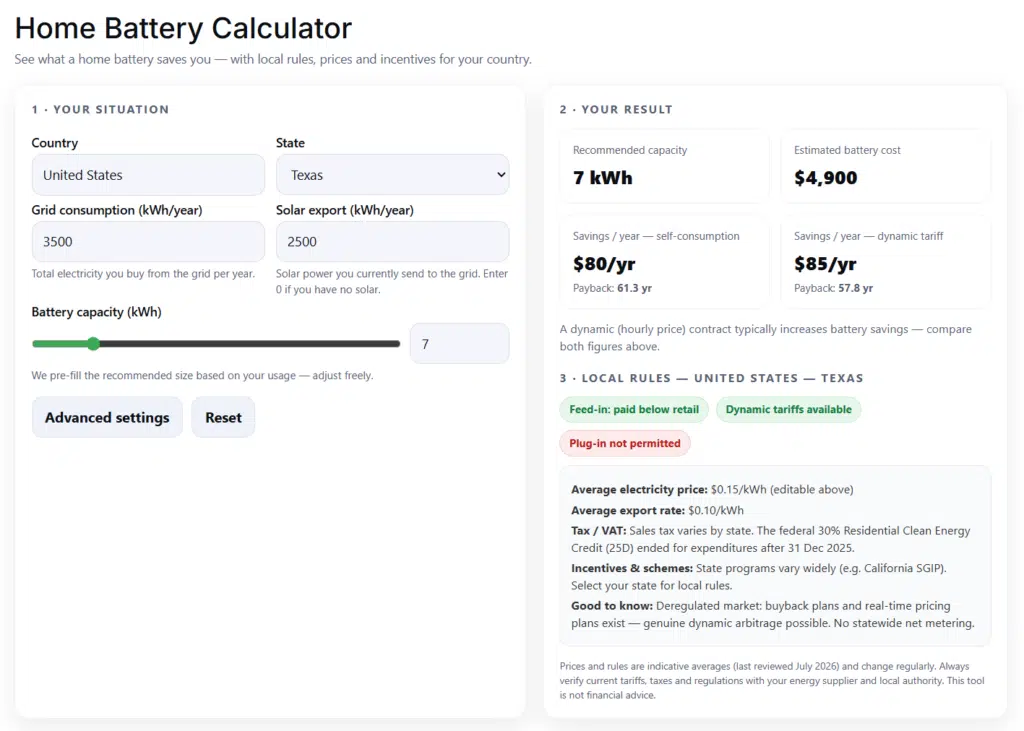Click the Feed-in: paid below retail badge
The width and height of the screenshot is (1024, 731).
(634, 410)
